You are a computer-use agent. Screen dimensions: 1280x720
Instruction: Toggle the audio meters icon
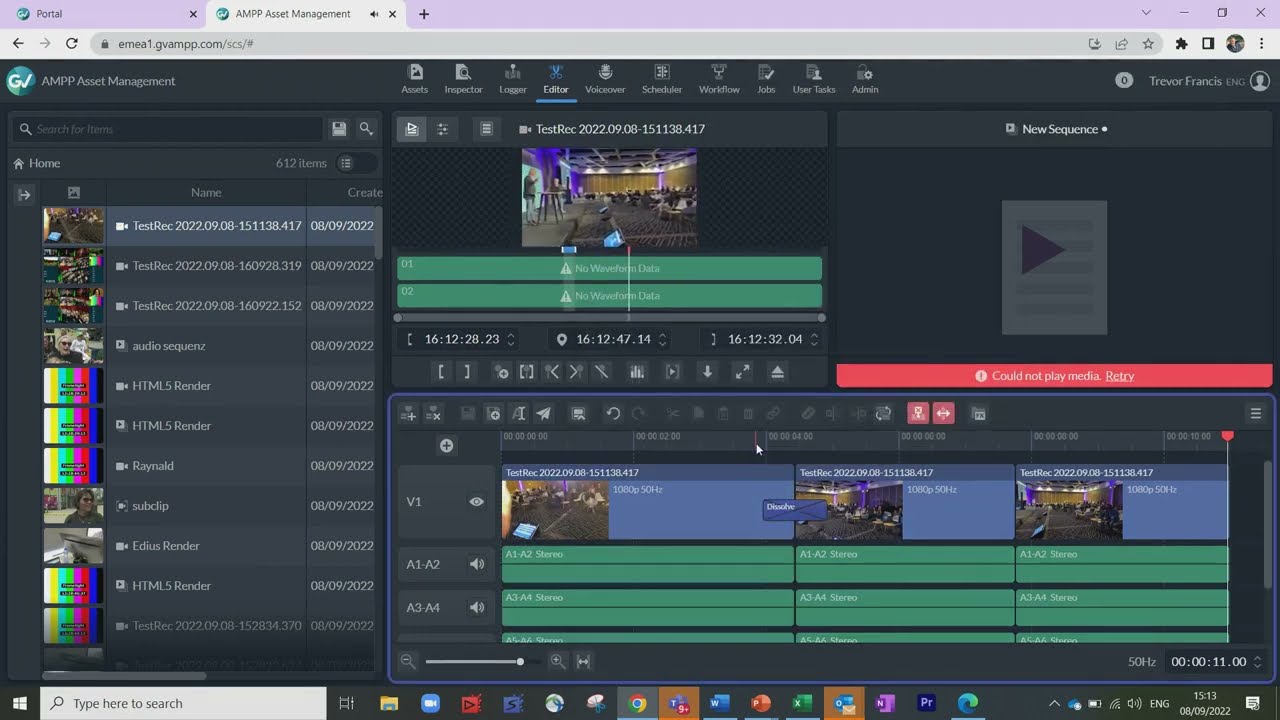[636, 372]
